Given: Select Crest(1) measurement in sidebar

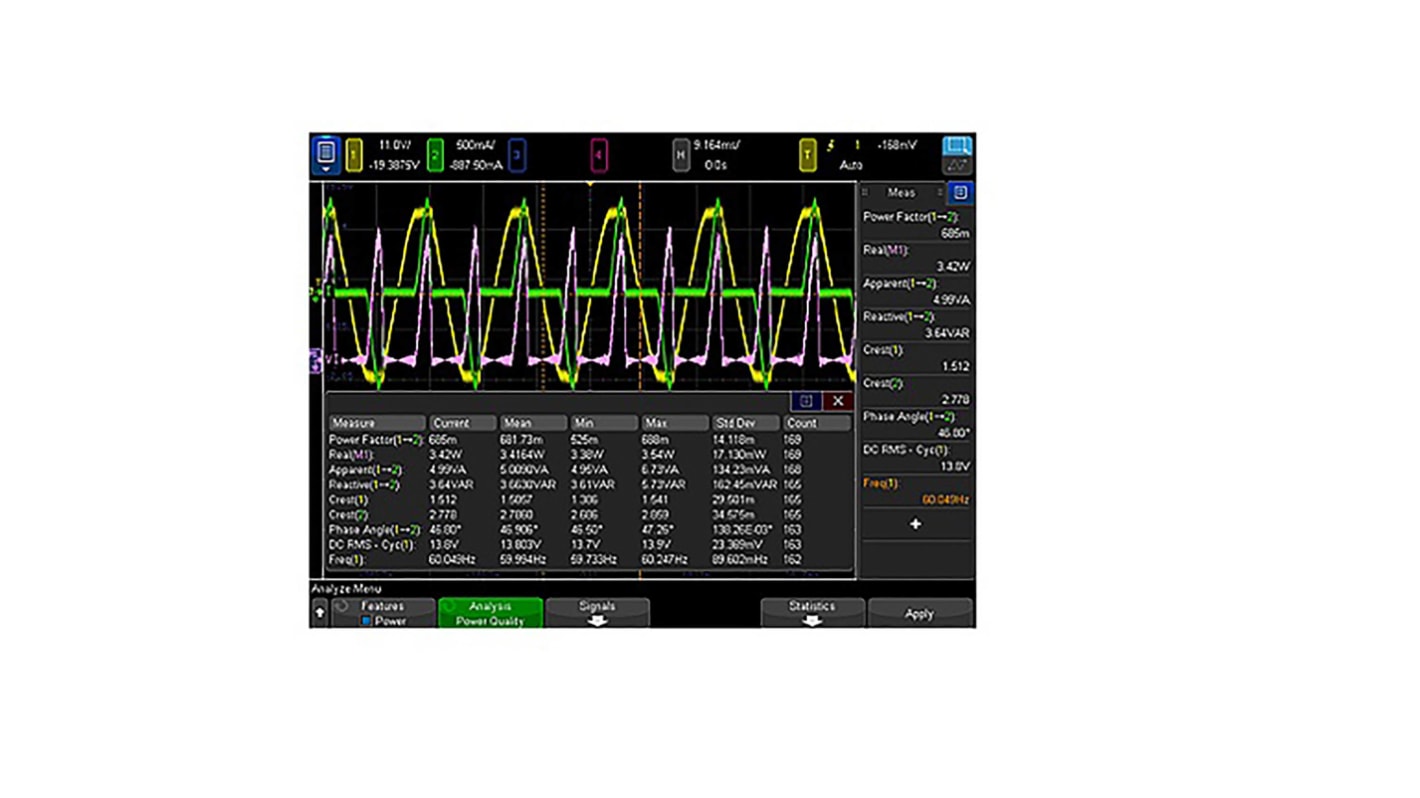Looking at the screenshot, I should pyautogui.click(x=916, y=358).
